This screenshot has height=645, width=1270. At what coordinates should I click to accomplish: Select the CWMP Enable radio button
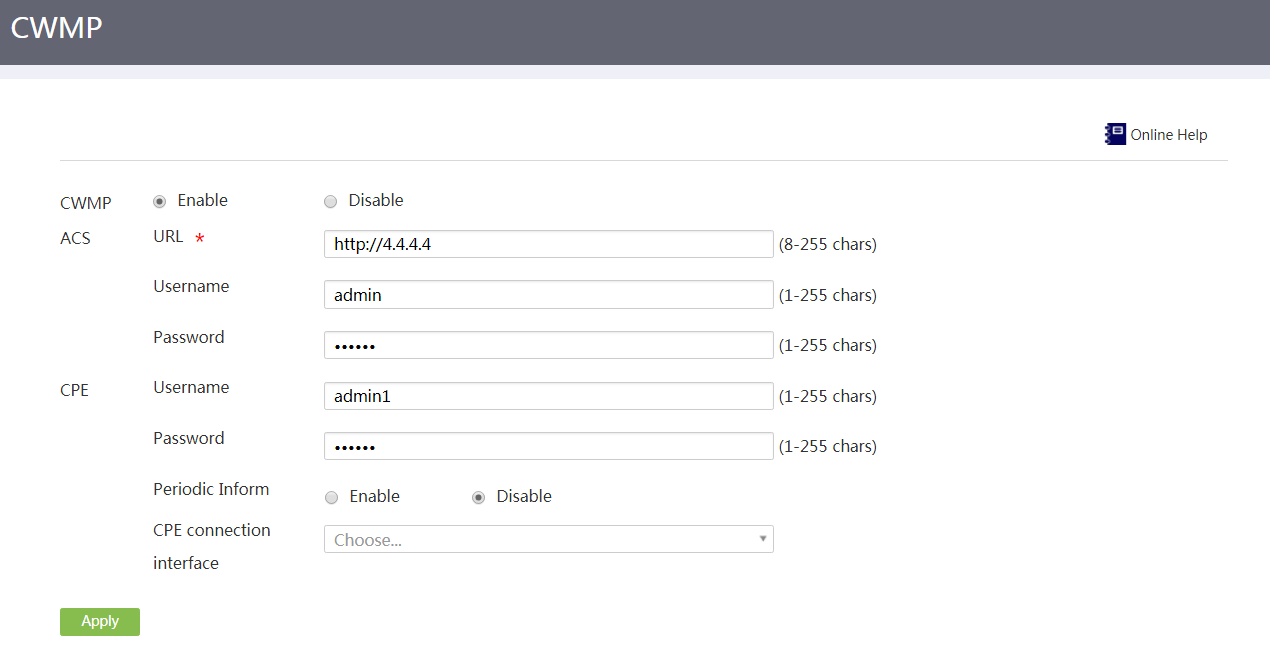159,201
